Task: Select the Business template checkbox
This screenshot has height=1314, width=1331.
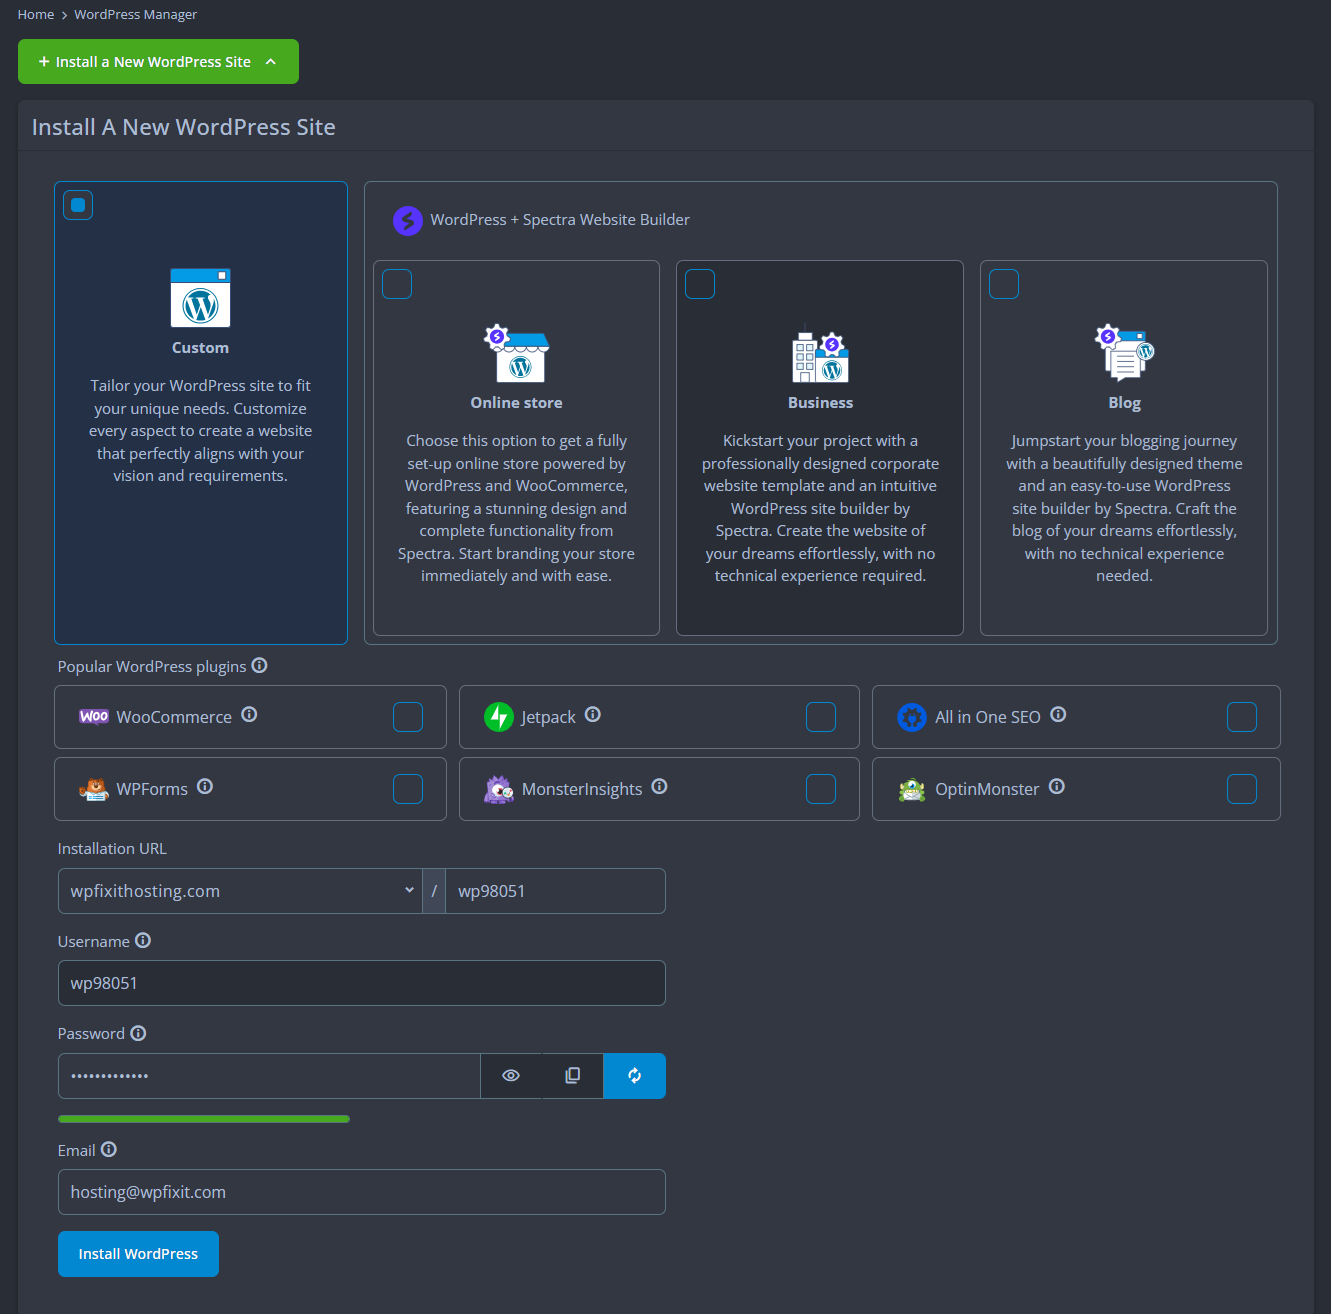Action: pos(700,284)
